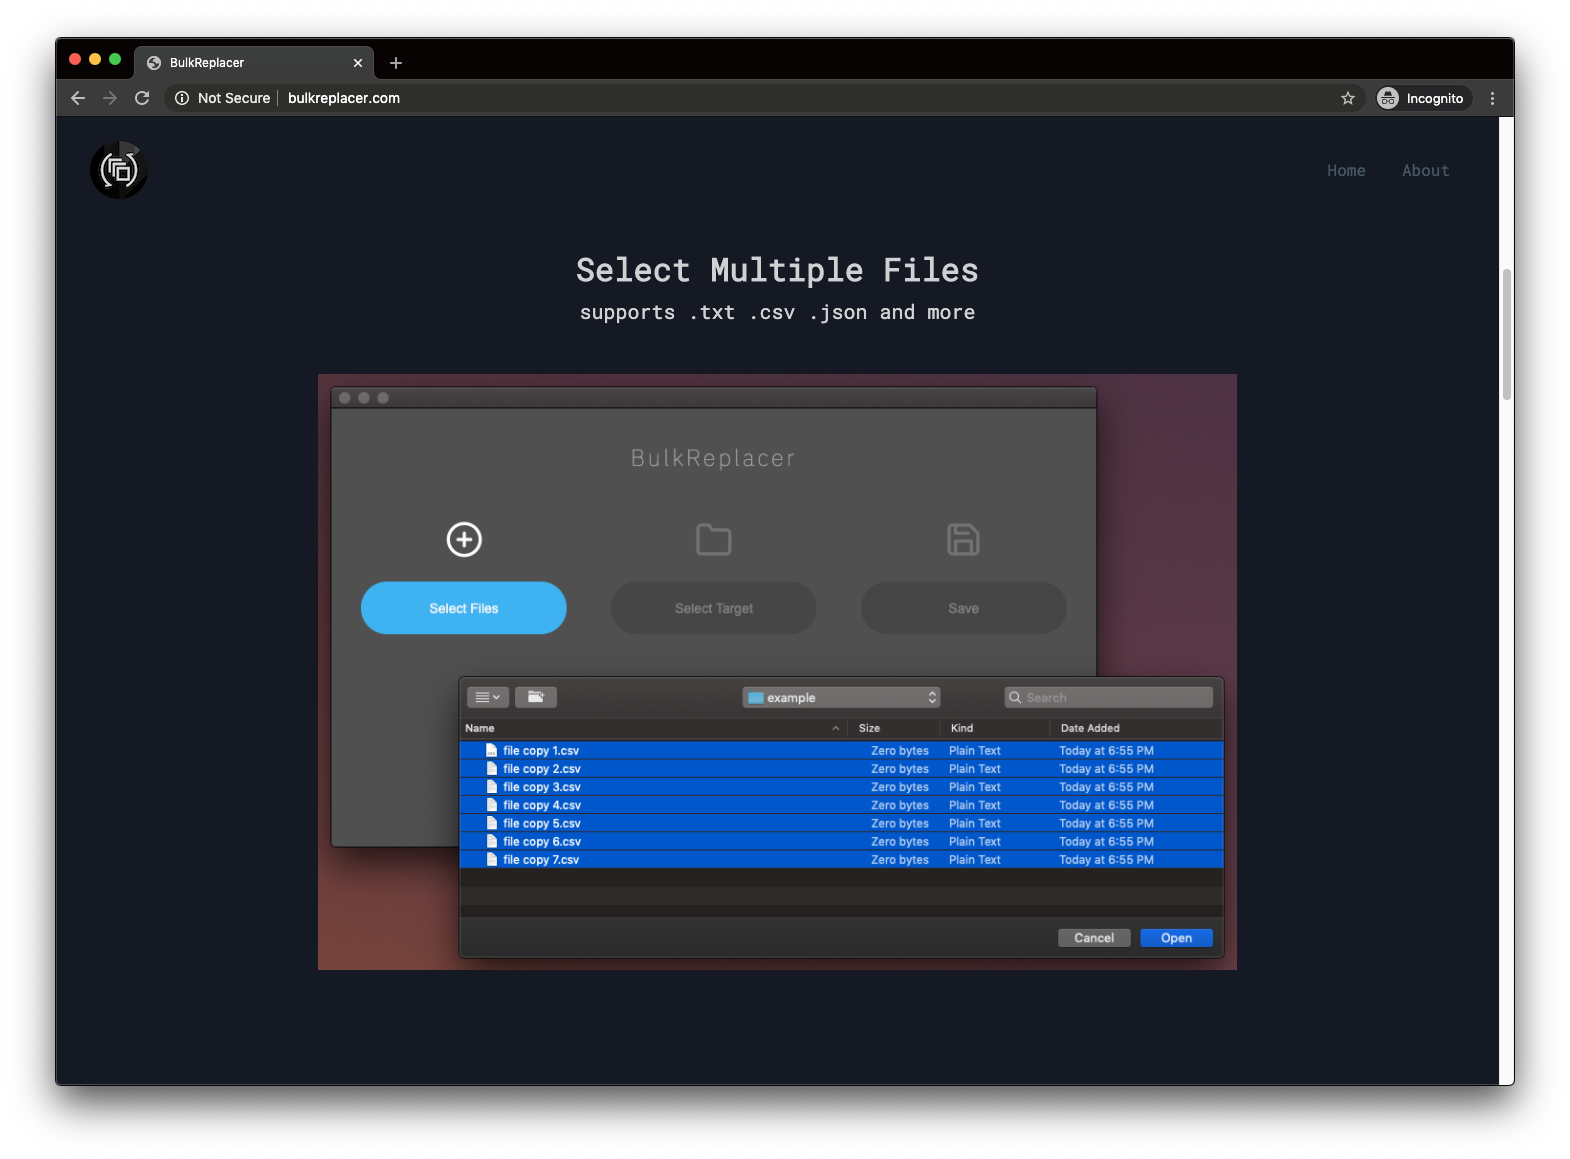Click Open in the file dialog
The width and height of the screenshot is (1570, 1159).
[x=1176, y=938]
